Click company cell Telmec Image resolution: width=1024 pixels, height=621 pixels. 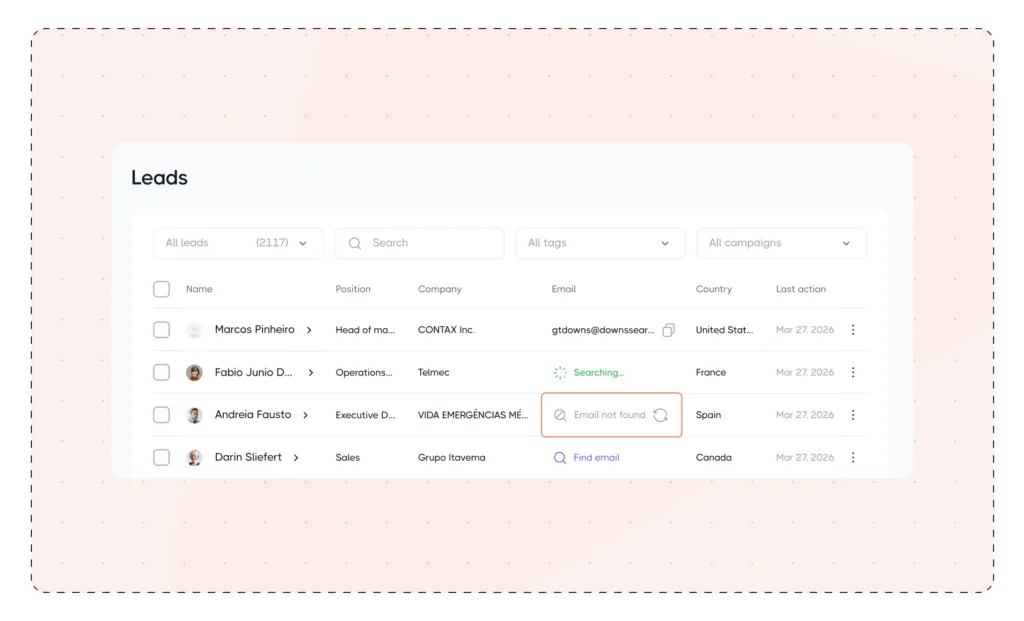tap(434, 372)
